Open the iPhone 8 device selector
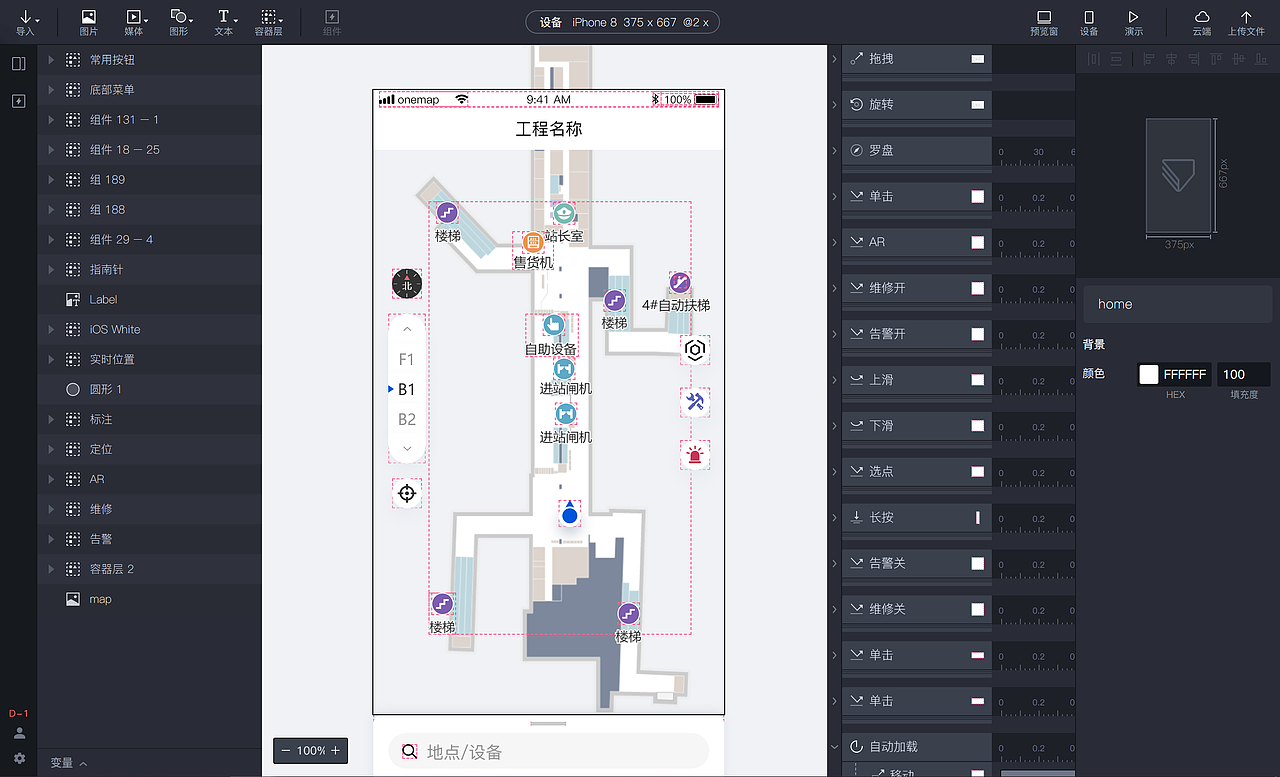 (x=622, y=21)
